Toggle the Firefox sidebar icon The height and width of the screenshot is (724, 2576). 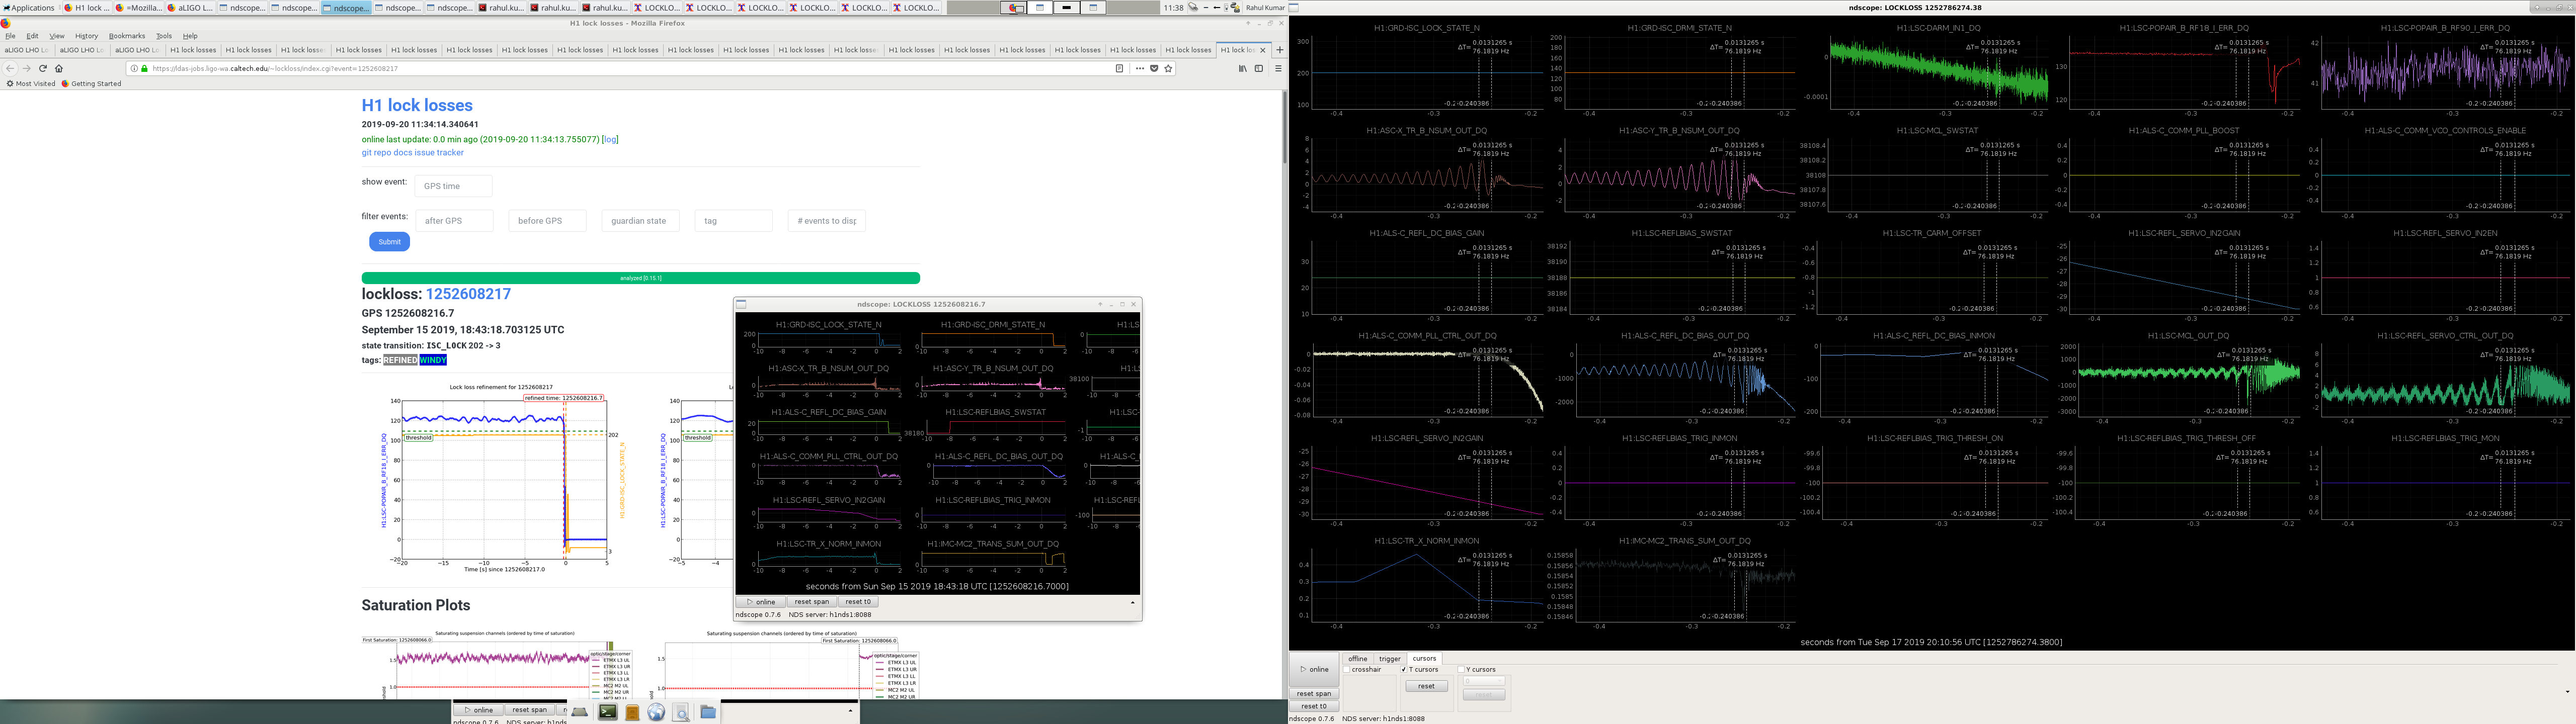1259,68
